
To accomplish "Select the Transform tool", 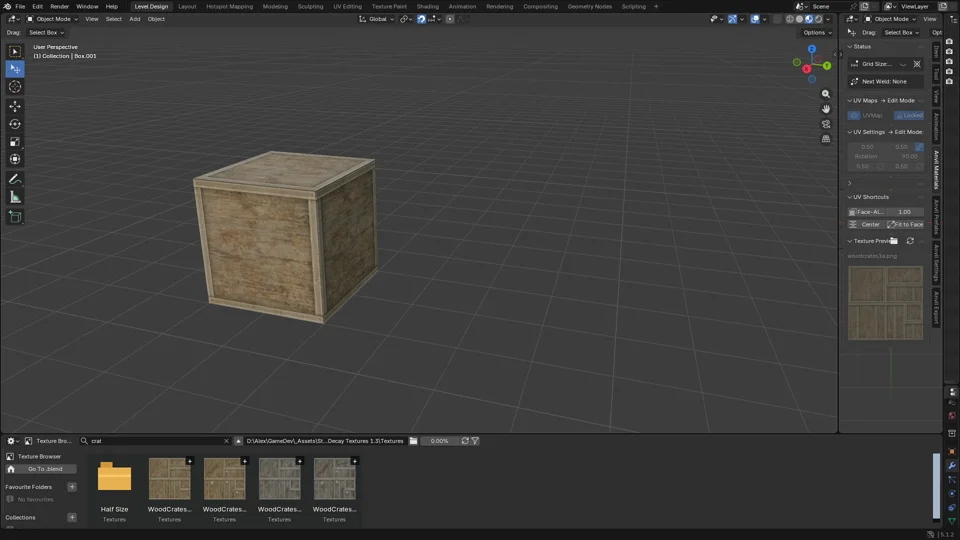I will (15, 160).
